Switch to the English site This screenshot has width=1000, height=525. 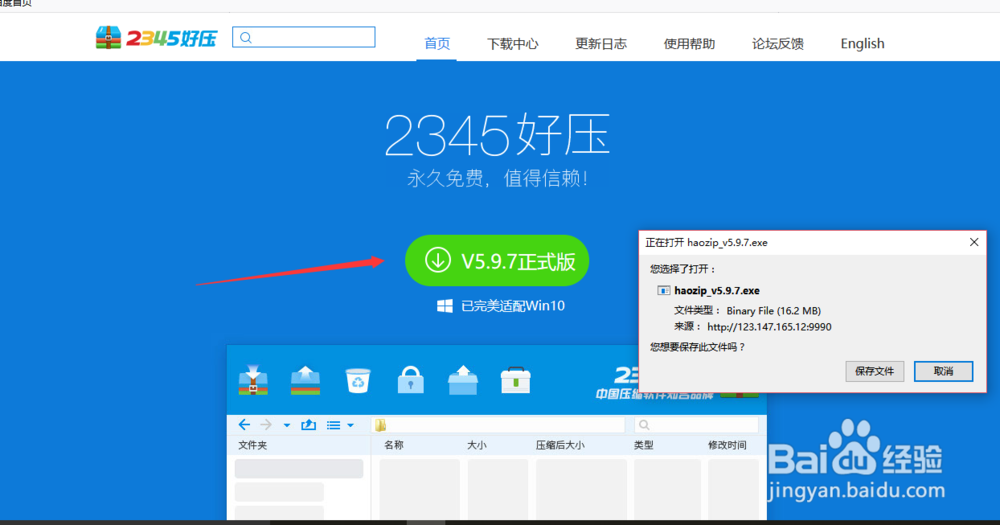tap(862, 43)
